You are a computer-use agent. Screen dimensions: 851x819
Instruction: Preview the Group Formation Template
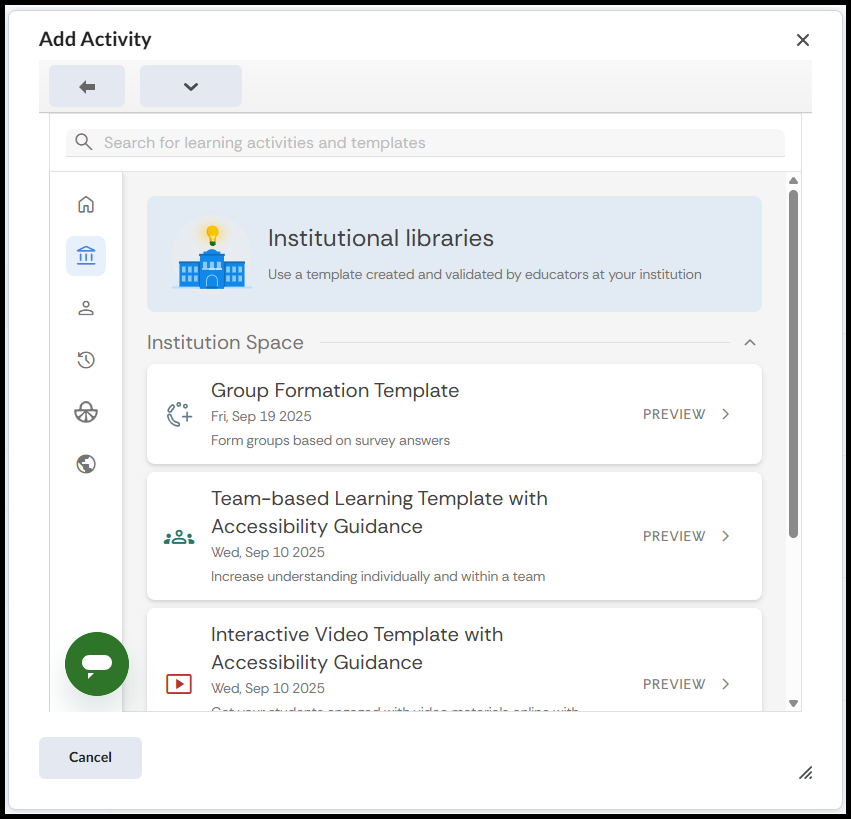pos(686,414)
